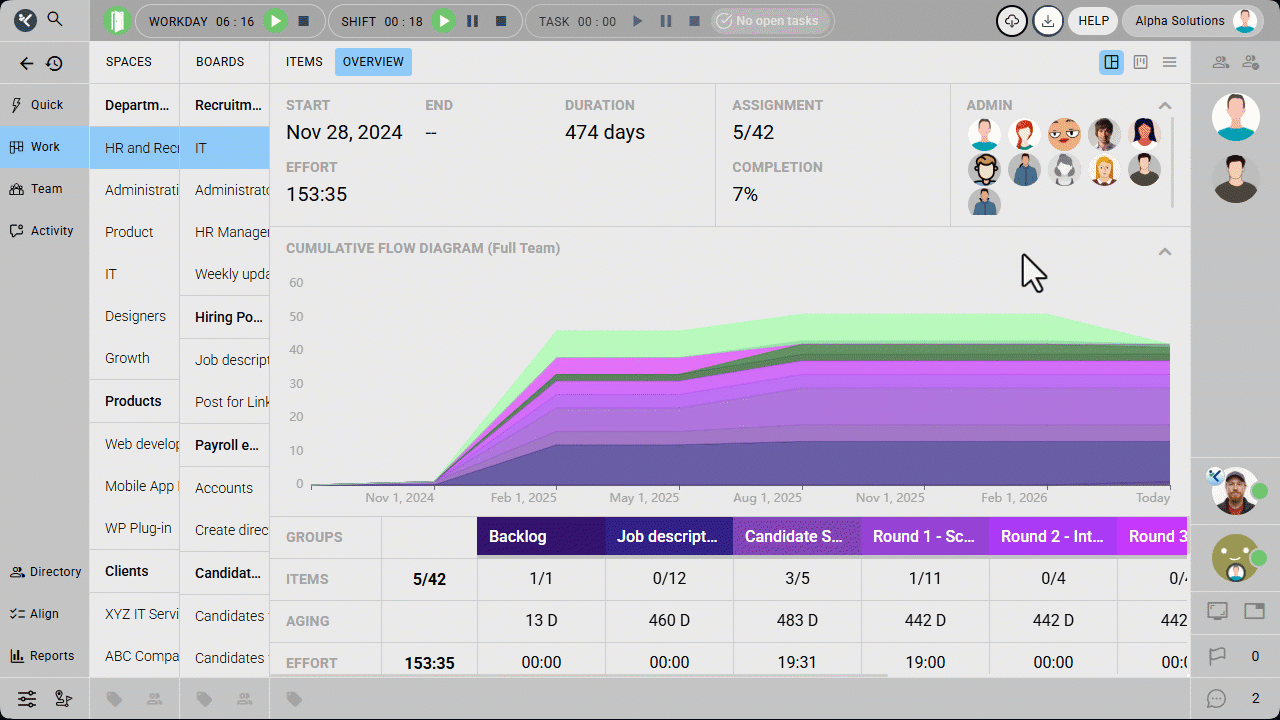Select the Overview tab
Screen dimensions: 1280x720
tap(373, 62)
